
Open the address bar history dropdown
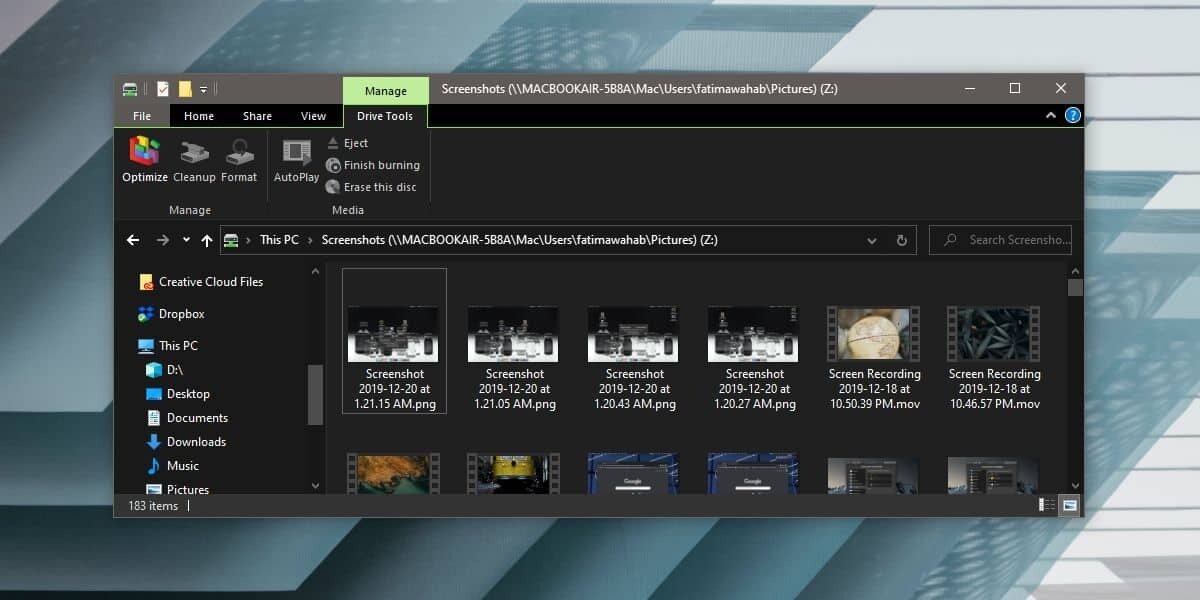click(x=871, y=240)
